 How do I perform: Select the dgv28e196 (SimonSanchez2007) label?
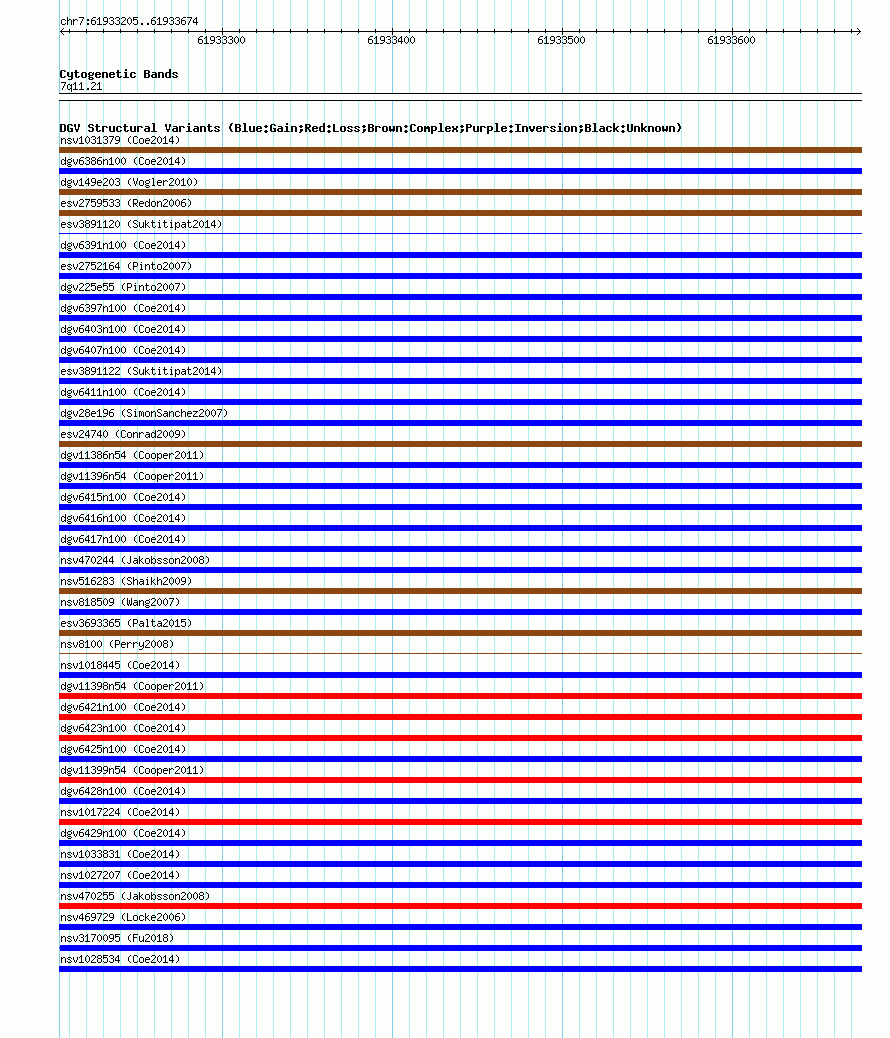point(144,413)
